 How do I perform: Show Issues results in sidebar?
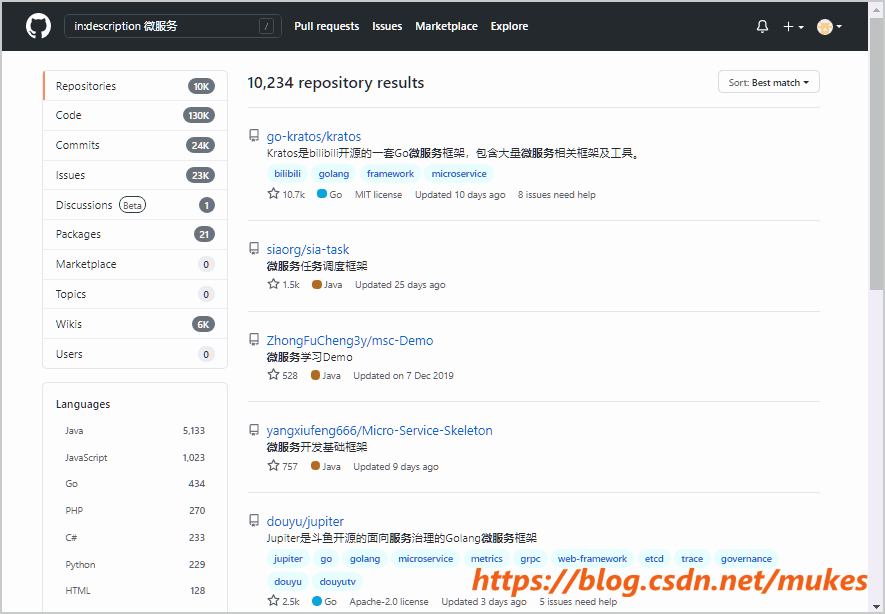click(x=135, y=175)
